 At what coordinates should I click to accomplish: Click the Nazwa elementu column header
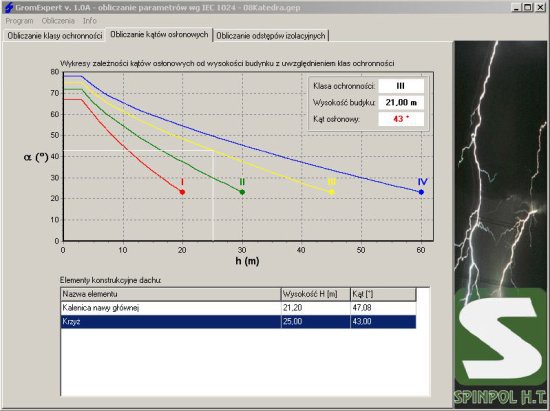pyautogui.click(x=171, y=294)
